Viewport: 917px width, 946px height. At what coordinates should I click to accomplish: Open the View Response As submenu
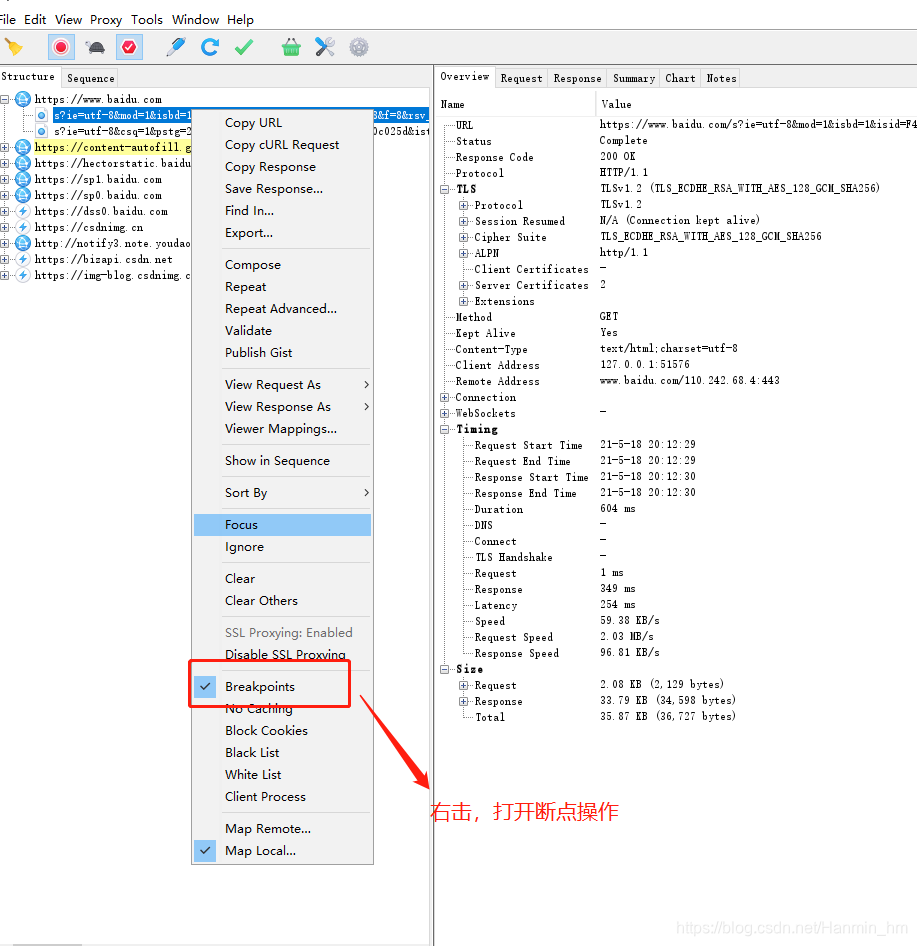282,407
